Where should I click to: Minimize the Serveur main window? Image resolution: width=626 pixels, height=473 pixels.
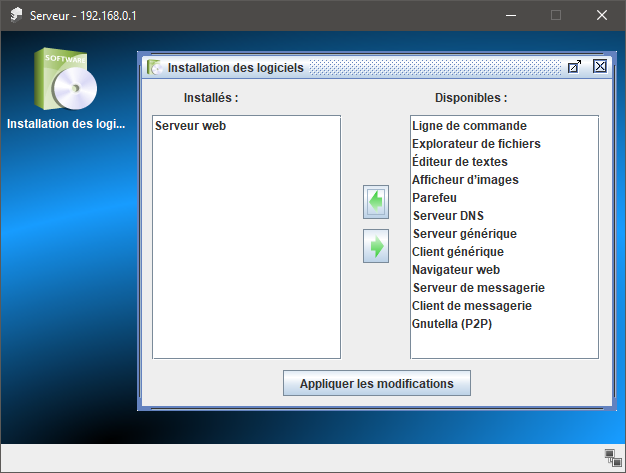tap(511, 15)
